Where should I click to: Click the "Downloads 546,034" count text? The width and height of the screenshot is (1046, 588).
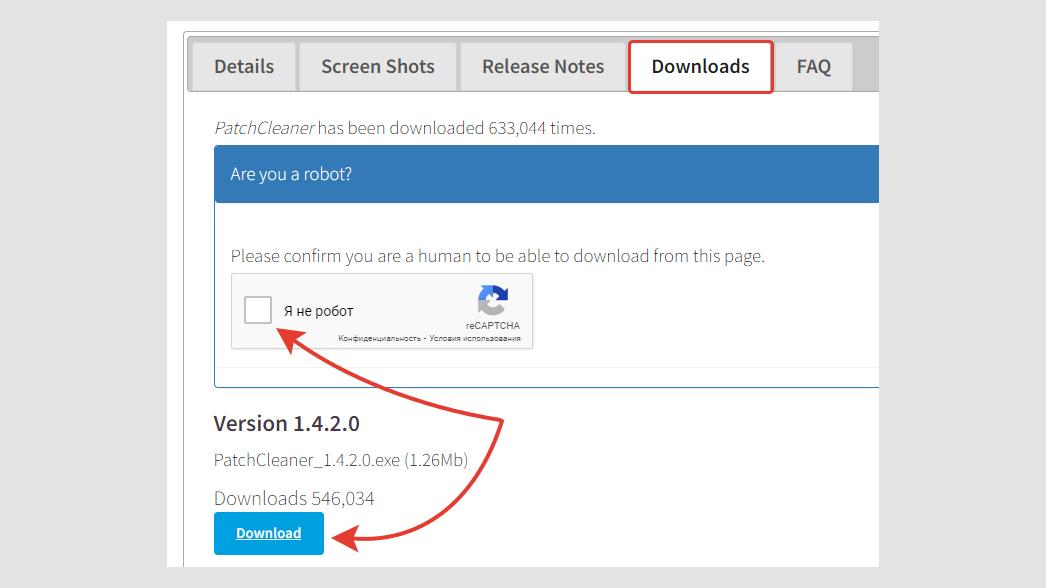click(x=294, y=499)
